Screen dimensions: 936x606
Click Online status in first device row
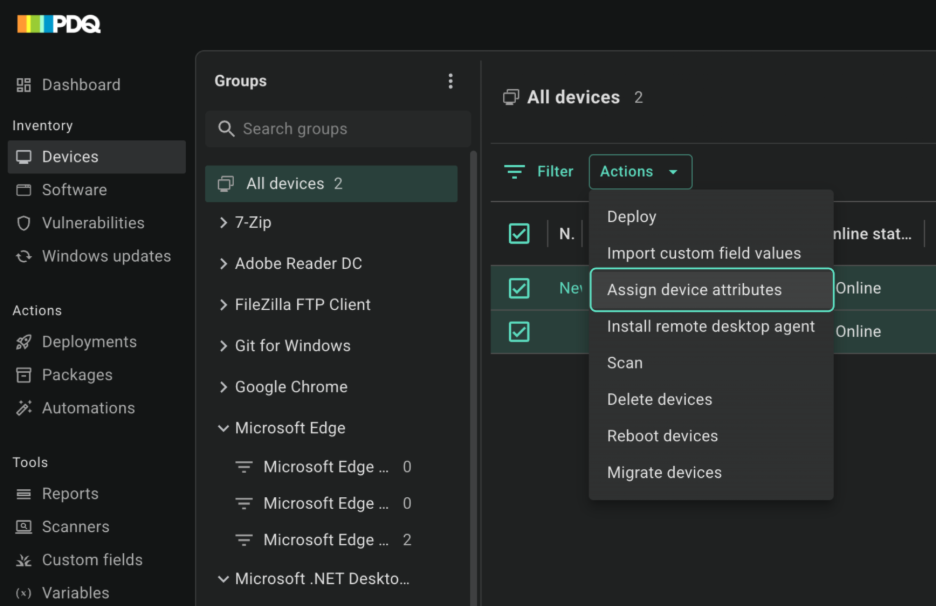(858, 288)
